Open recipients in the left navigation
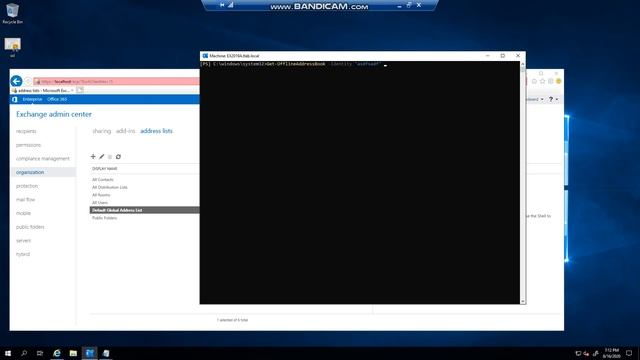The image size is (640, 360). (x=26, y=131)
